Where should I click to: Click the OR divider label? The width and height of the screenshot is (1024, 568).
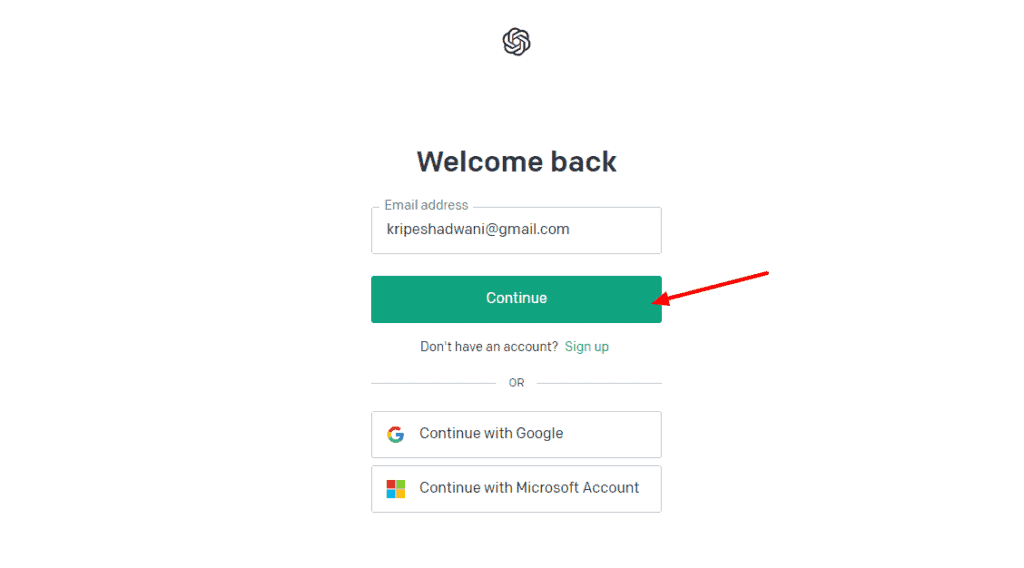tap(516, 383)
